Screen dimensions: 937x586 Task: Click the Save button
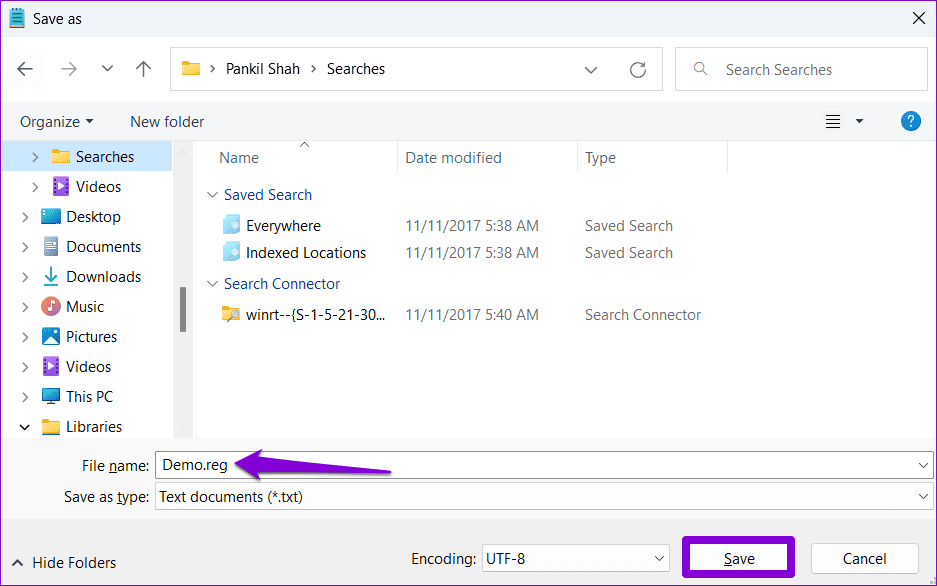(739, 559)
